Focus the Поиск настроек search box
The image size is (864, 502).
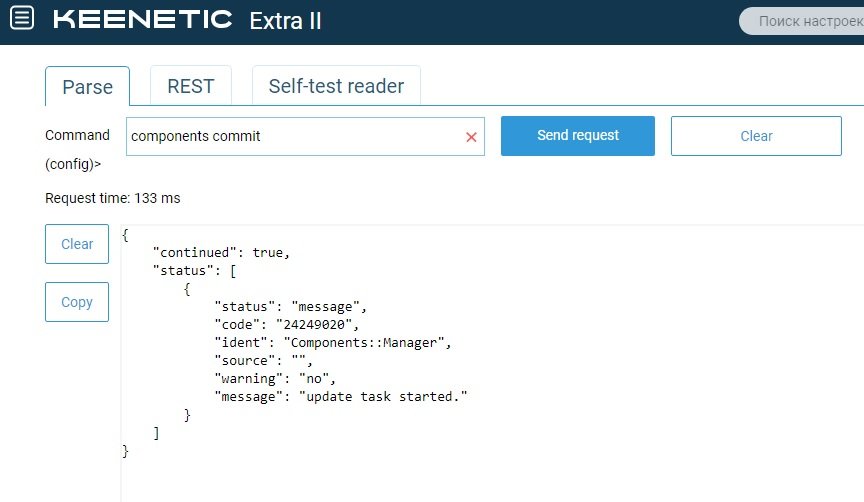click(x=804, y=21)
